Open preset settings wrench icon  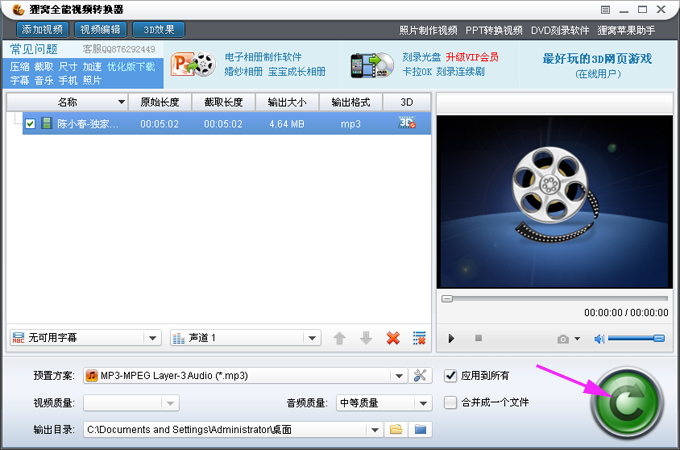pyautogui.click(x=420, y=376)
